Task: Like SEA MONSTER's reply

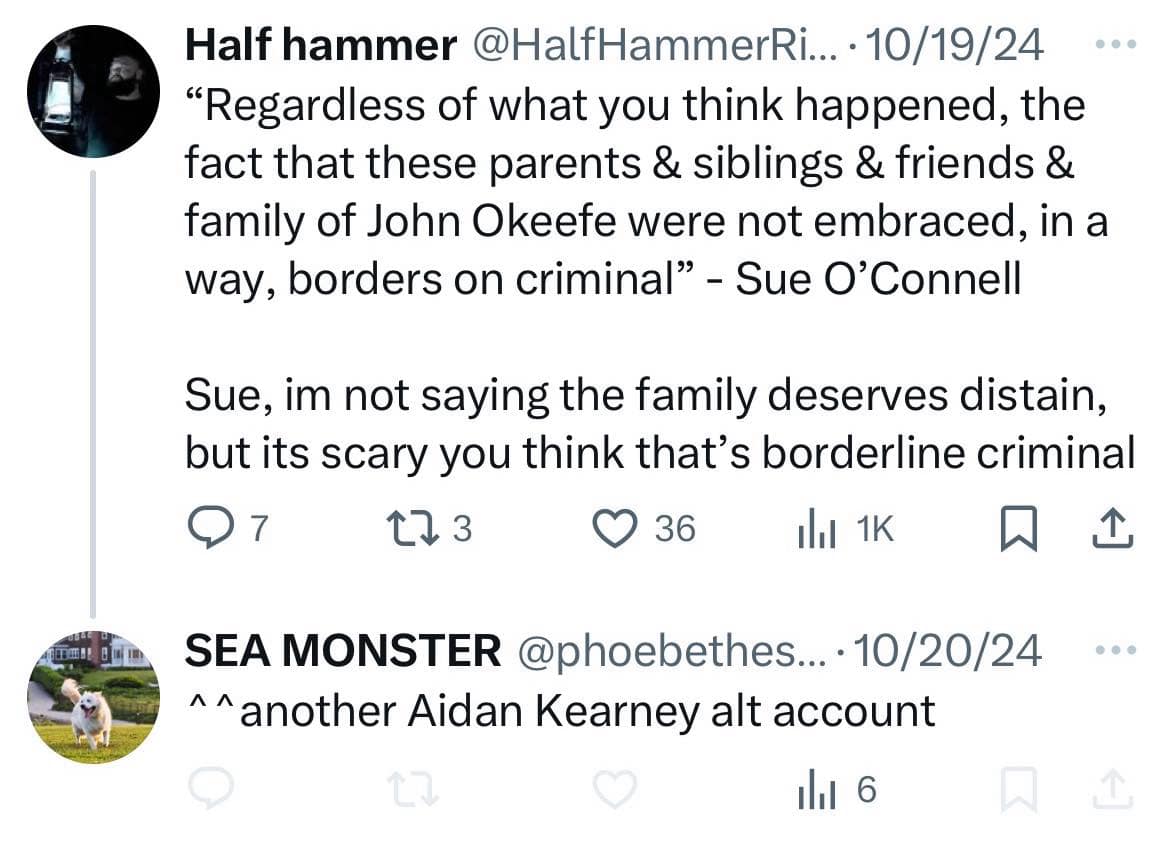Action: click(615, 789)
